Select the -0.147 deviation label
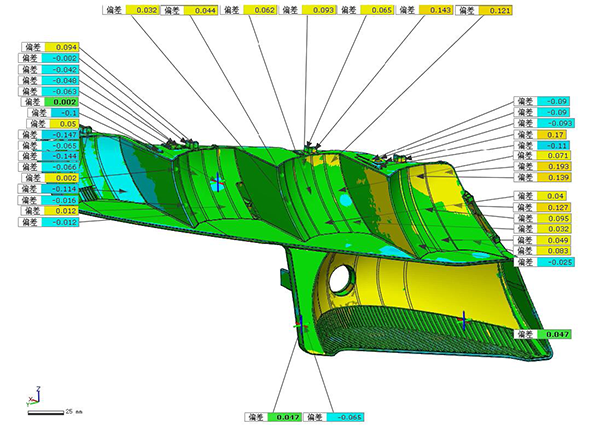600x425 pixels. tap(65, 134)
